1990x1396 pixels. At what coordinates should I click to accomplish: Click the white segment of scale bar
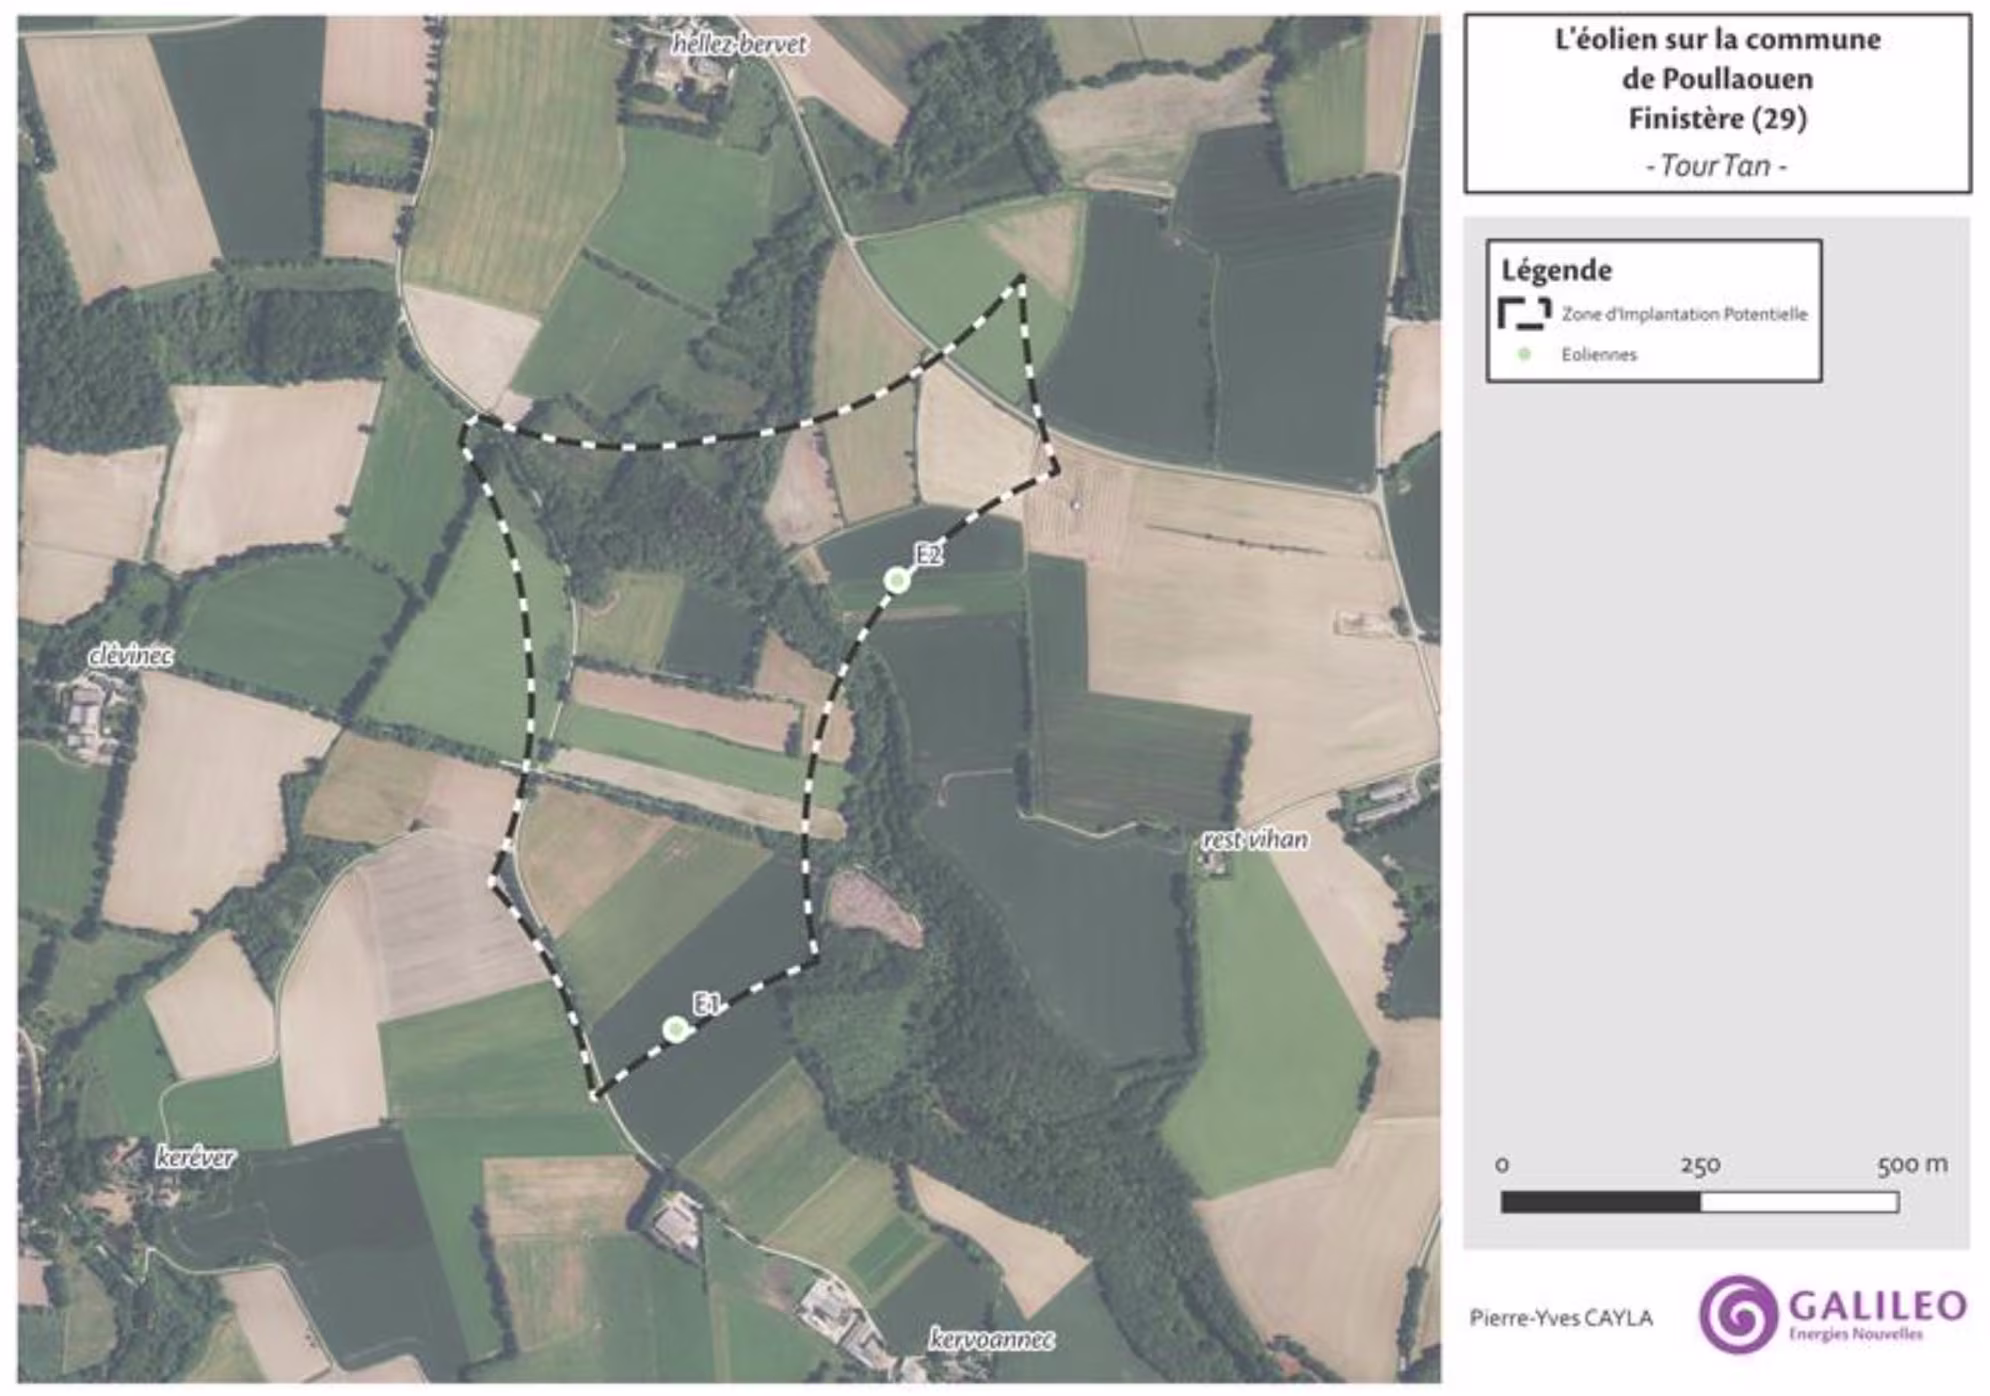(1798, 1202)
